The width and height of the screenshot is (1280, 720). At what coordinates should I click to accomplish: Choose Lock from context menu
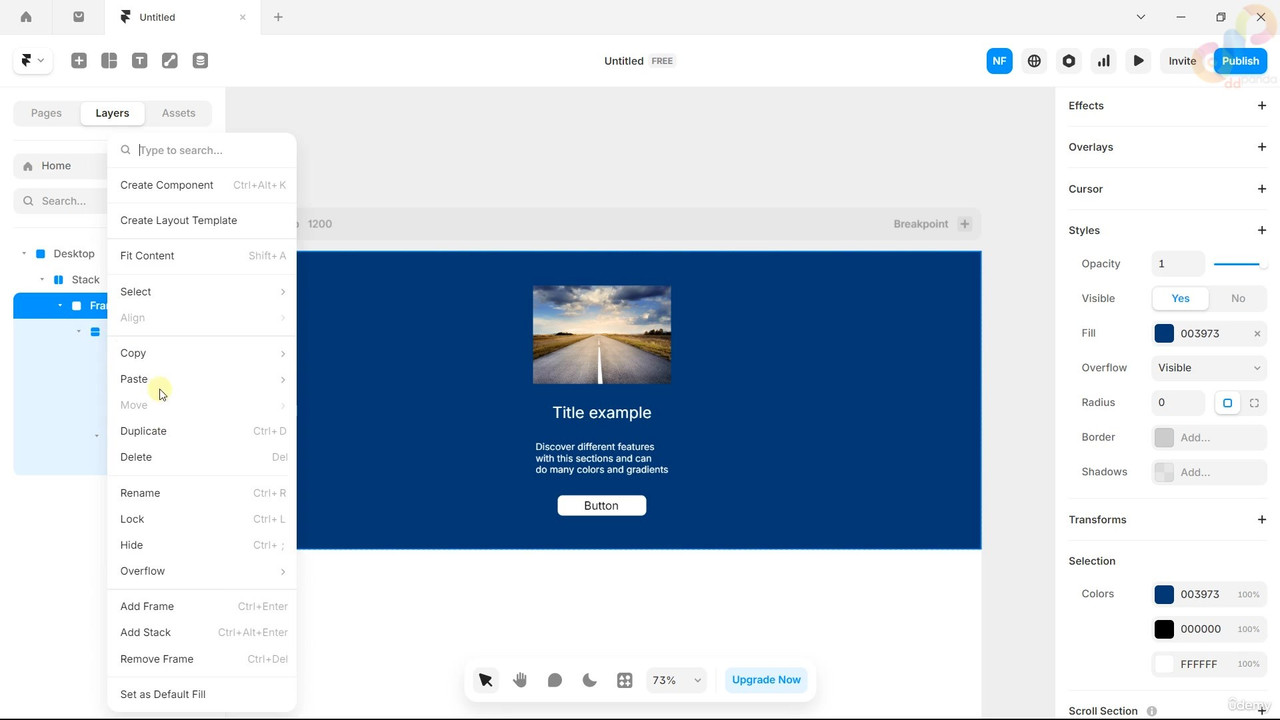(202, 519)
